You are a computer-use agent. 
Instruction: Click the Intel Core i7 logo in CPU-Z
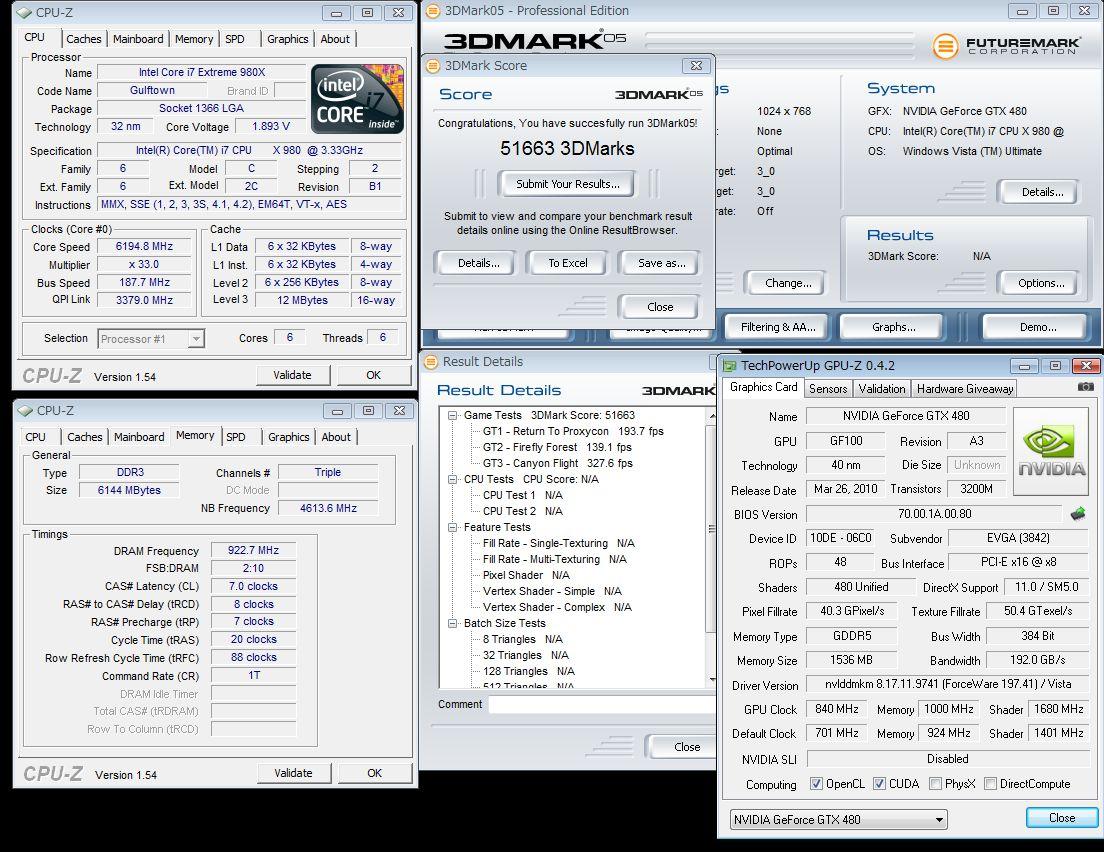[357, 99]
